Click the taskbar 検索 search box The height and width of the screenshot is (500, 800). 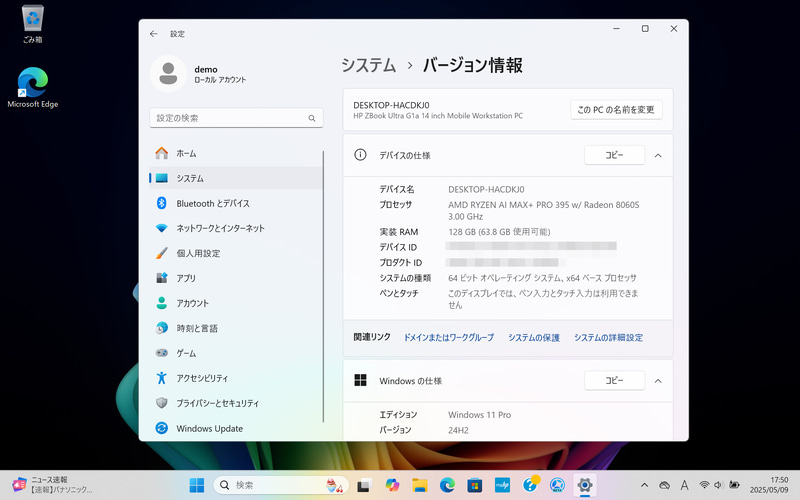(x=281, y=485)
